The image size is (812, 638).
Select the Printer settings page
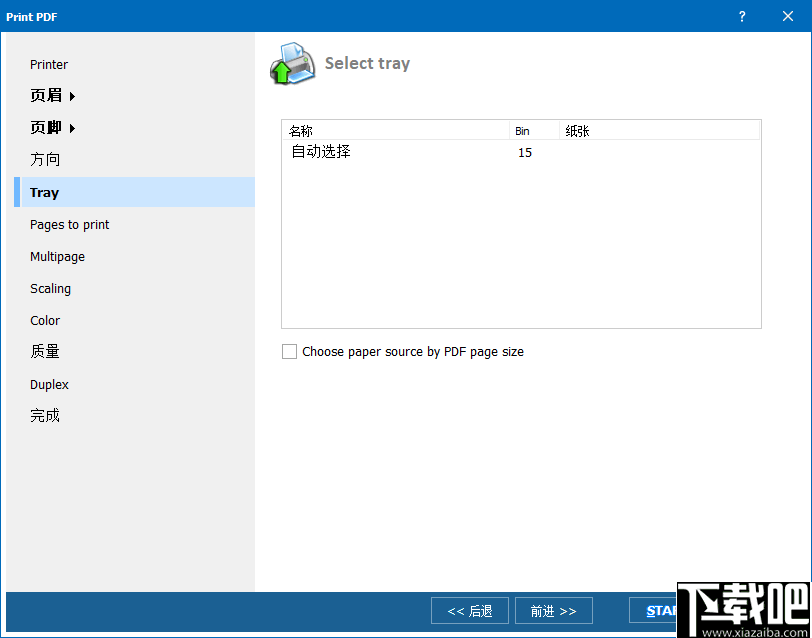(x=48, y=64)
